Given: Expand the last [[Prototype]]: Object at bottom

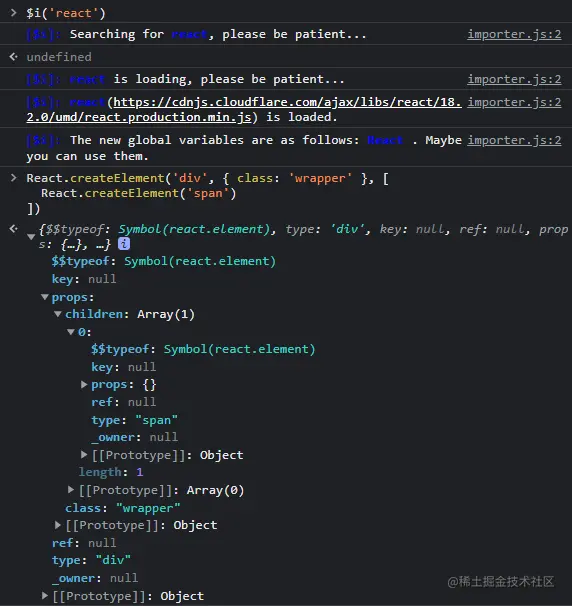Looking at the screenshot, I should 45,596.
